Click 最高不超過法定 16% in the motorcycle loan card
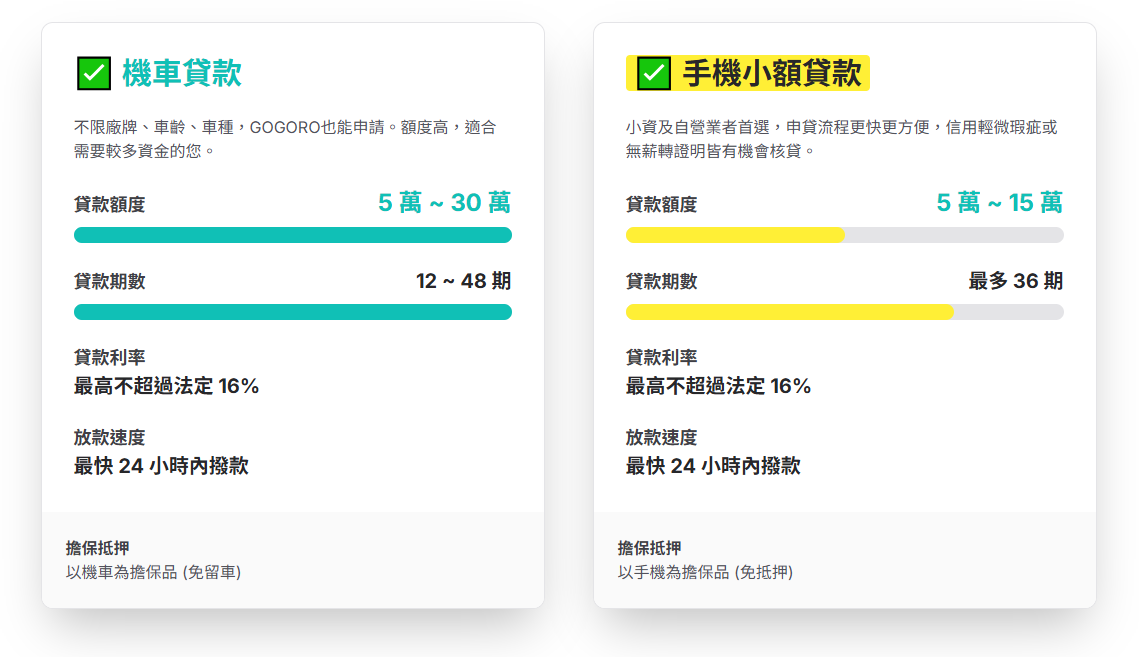The height and width of the screenshot is (657, 1139). click(166, 386)
